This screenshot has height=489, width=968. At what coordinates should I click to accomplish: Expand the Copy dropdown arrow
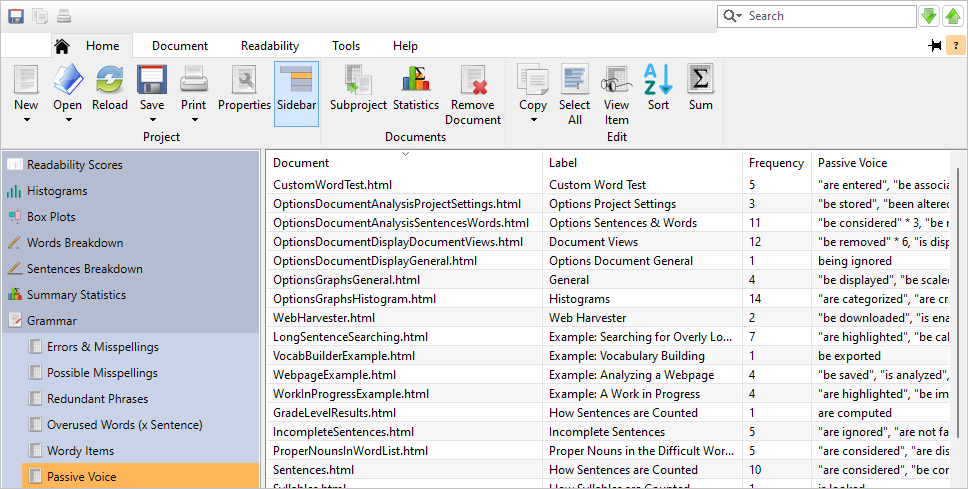click(533, 120)
